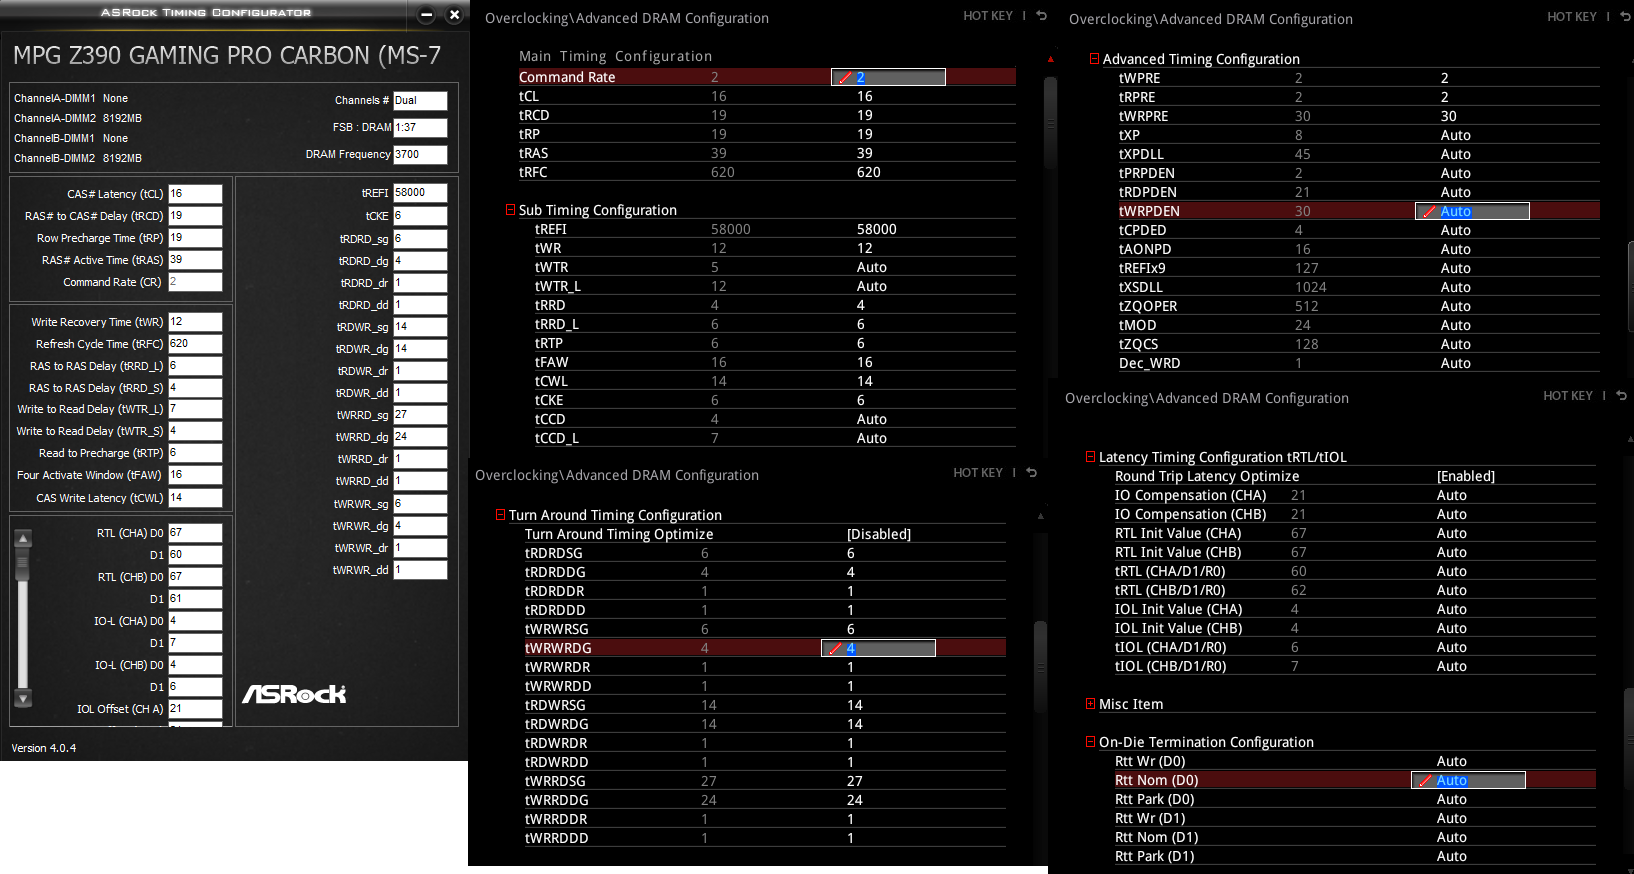Select the tWRWRDG value field in BIOS
The height and width of the screenshot is (874, 1634).
(878, 648)
